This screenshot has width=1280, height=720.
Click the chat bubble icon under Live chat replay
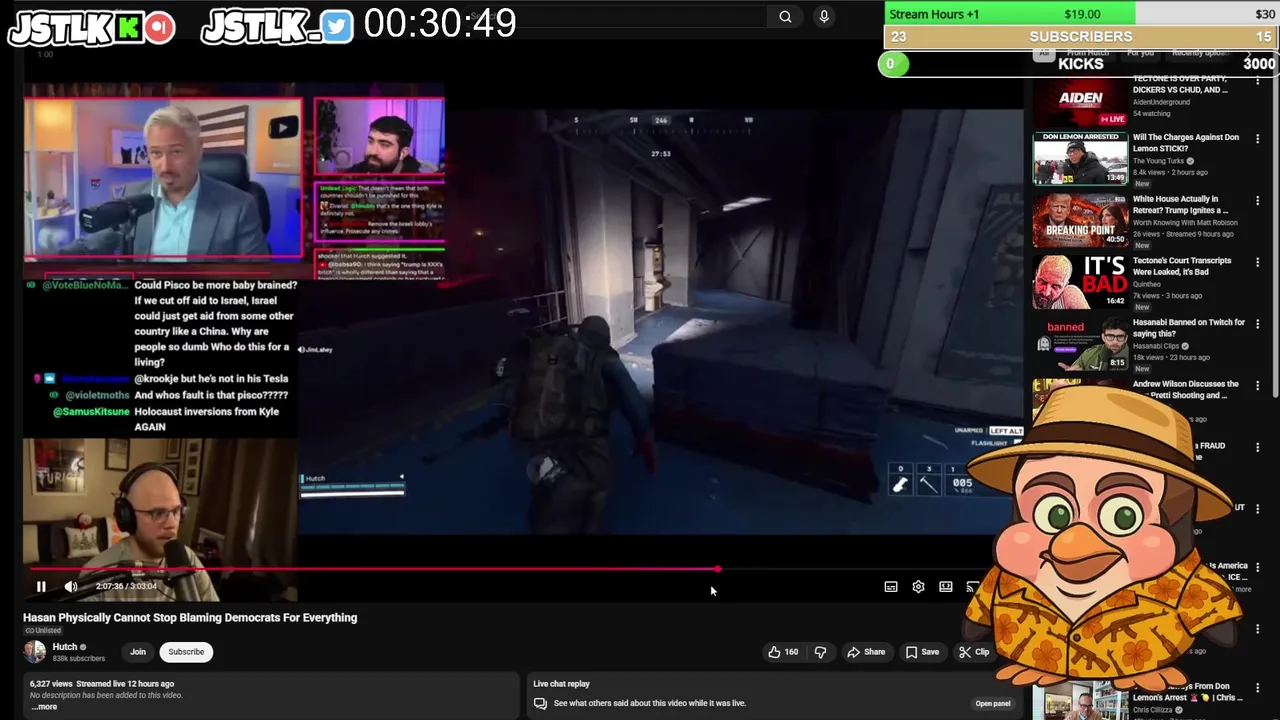tap(540, 703)
